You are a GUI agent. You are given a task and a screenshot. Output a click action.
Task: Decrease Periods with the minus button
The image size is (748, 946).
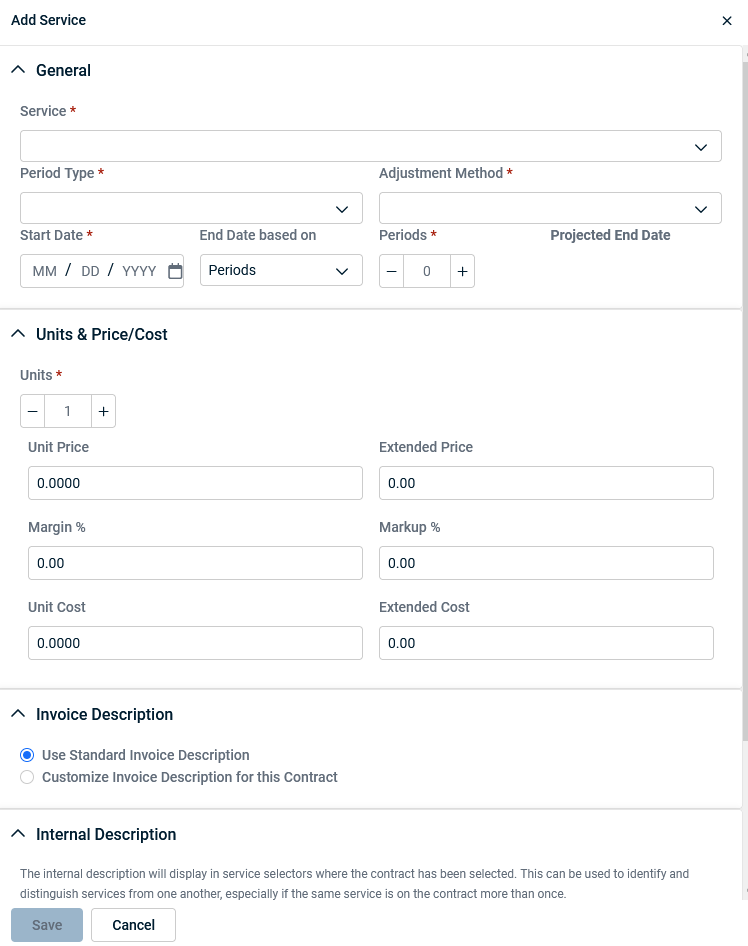391,271
